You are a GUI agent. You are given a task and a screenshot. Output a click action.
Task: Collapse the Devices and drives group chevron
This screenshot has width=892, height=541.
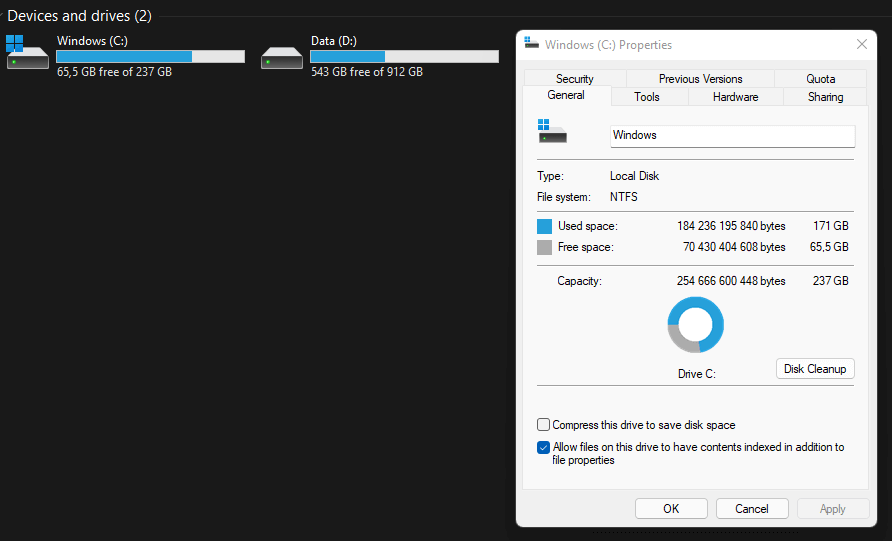click(2, 16)
